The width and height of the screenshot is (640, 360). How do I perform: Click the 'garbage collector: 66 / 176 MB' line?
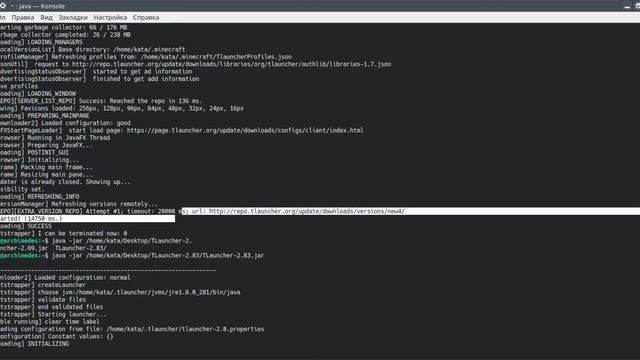[64, 27]
